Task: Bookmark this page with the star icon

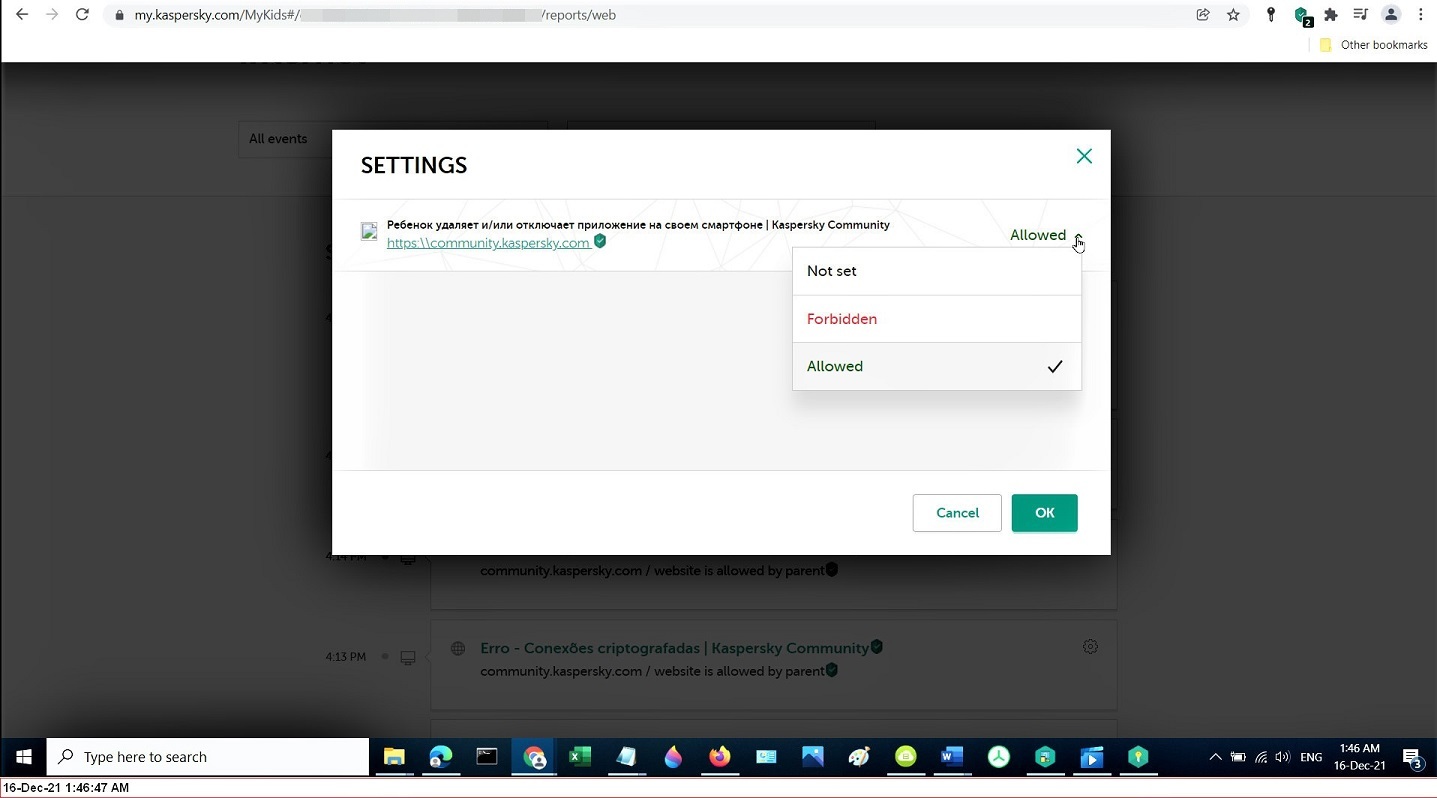Action: (1233, 15)
